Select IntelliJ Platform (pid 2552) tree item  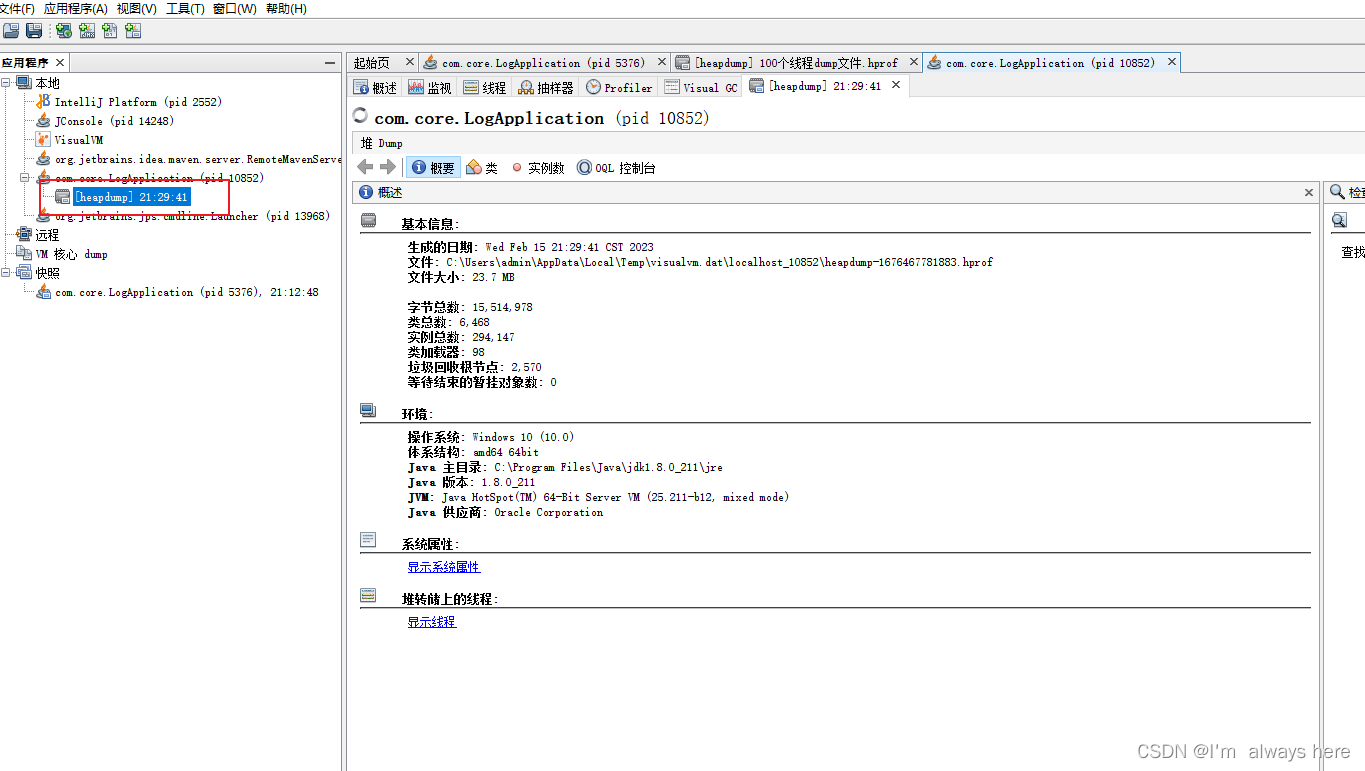pos(138,102)
